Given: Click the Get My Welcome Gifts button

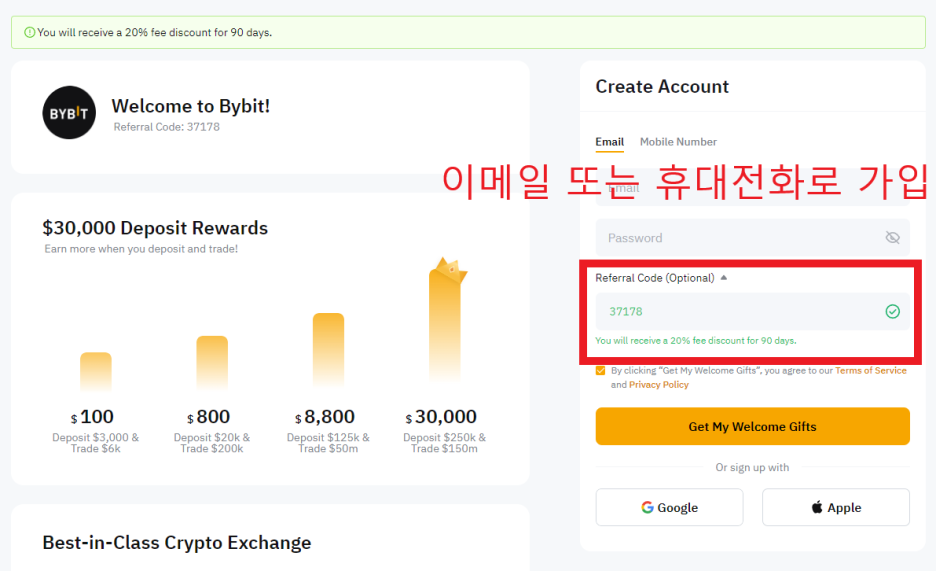Looking at the screenshot, I should (752, 427).
